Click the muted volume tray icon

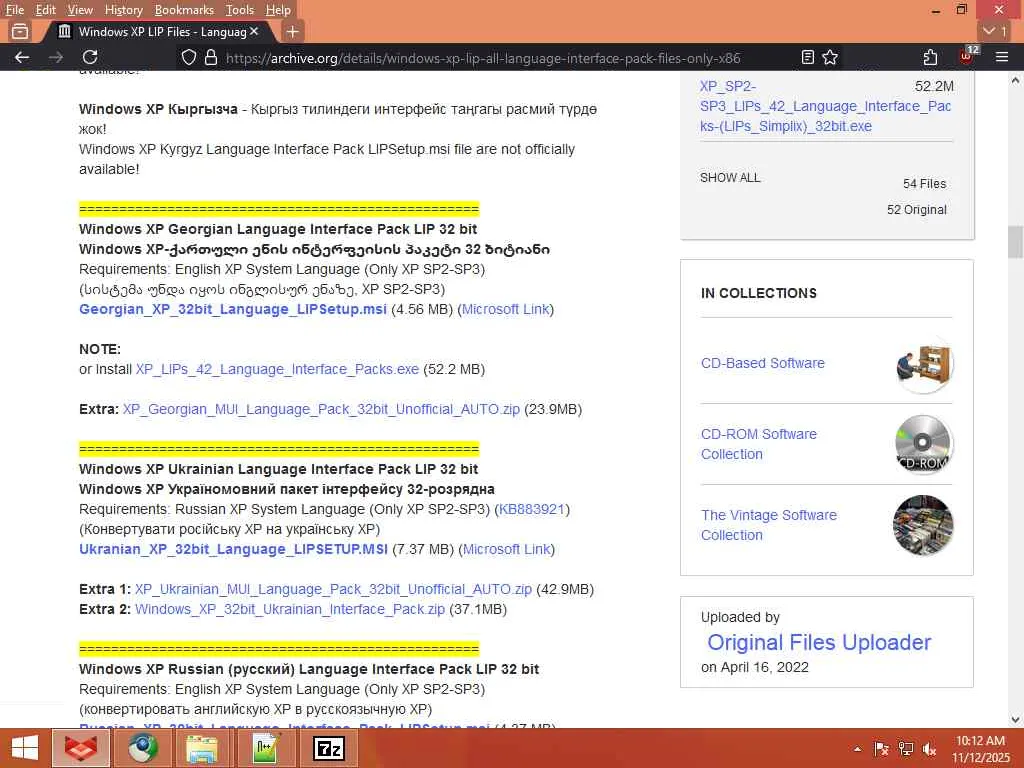click(x=929, y=749)
